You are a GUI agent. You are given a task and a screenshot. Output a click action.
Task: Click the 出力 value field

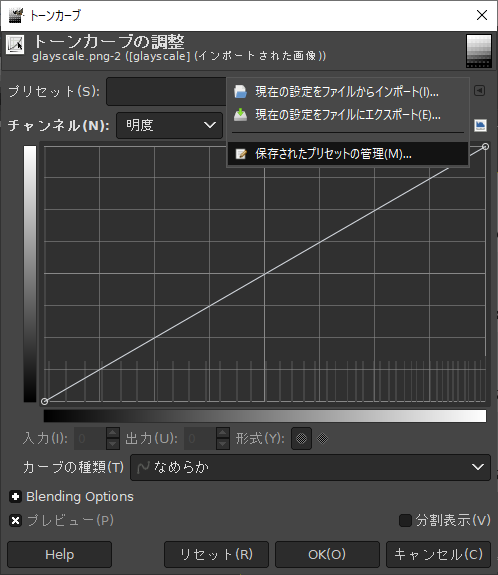point(200,438)
